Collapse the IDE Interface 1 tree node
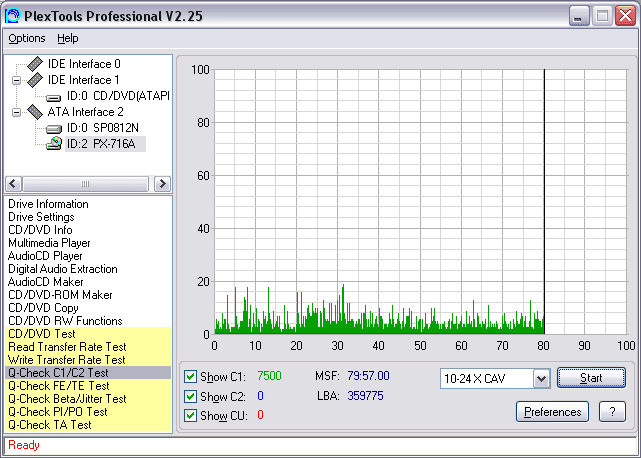The height and width of the screenshot is (458, 641). coord(16,80)
